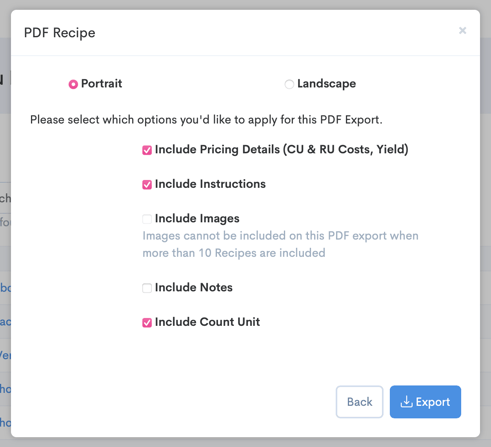
Task: Choose the Landscape orientation radio button
Action: click(x=289, y=84)
